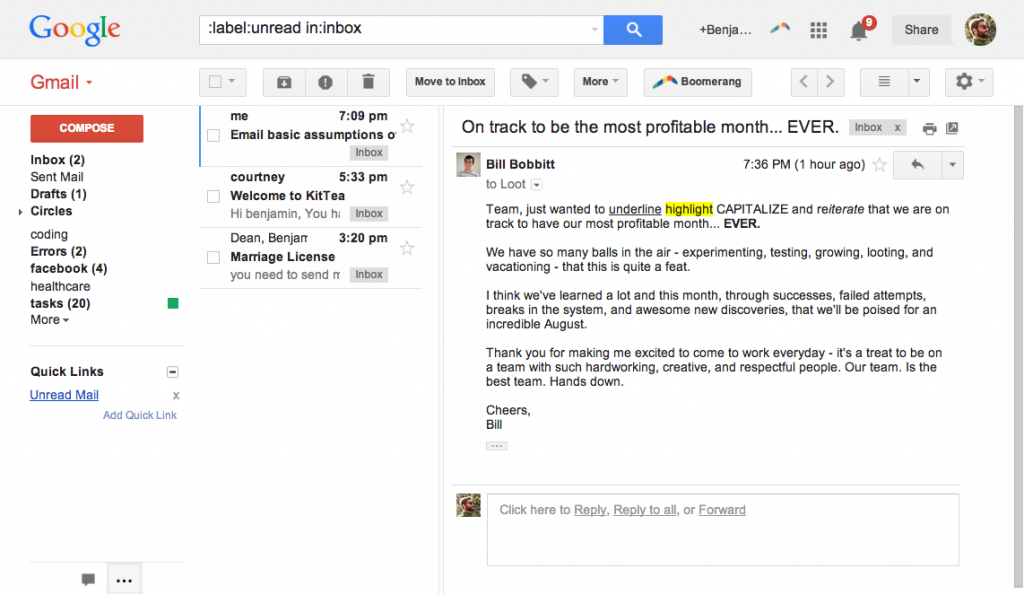Screen dimensions: 1024x594
Task: Star the Marriage License message
Action: point(407,248)
